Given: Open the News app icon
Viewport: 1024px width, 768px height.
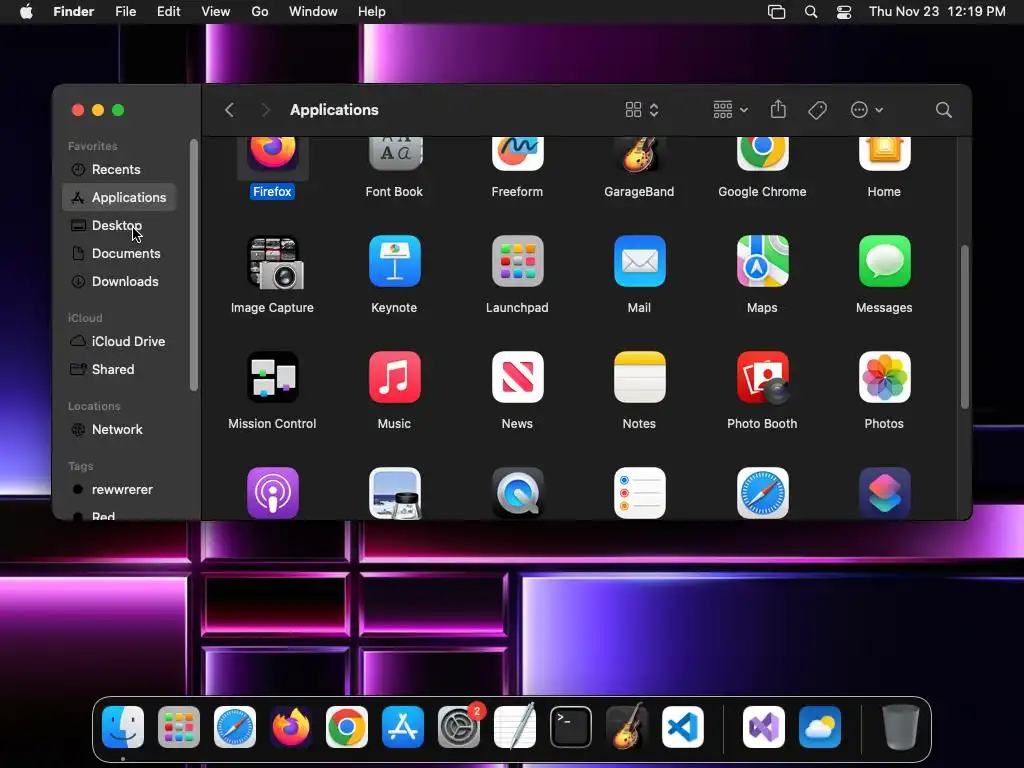Looking at the screenshot, I should click(517, 377).
